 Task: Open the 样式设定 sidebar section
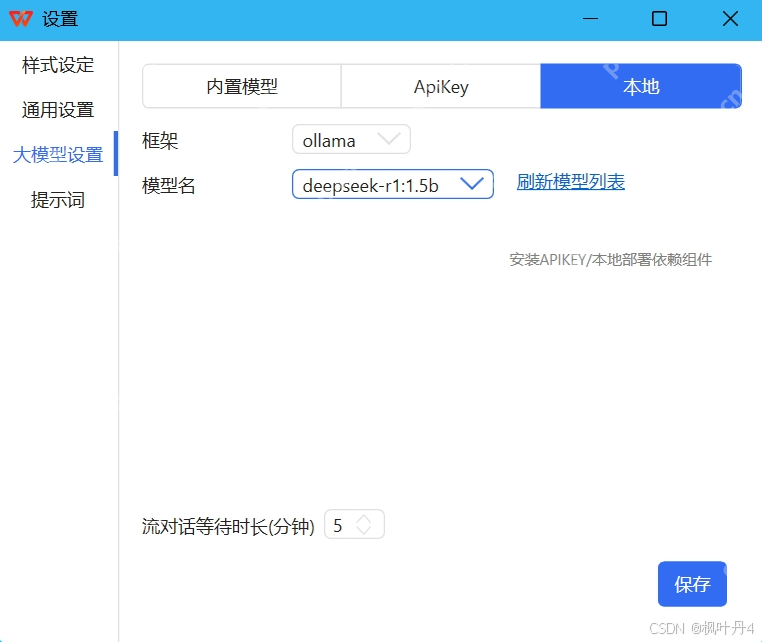coord(58,65)
